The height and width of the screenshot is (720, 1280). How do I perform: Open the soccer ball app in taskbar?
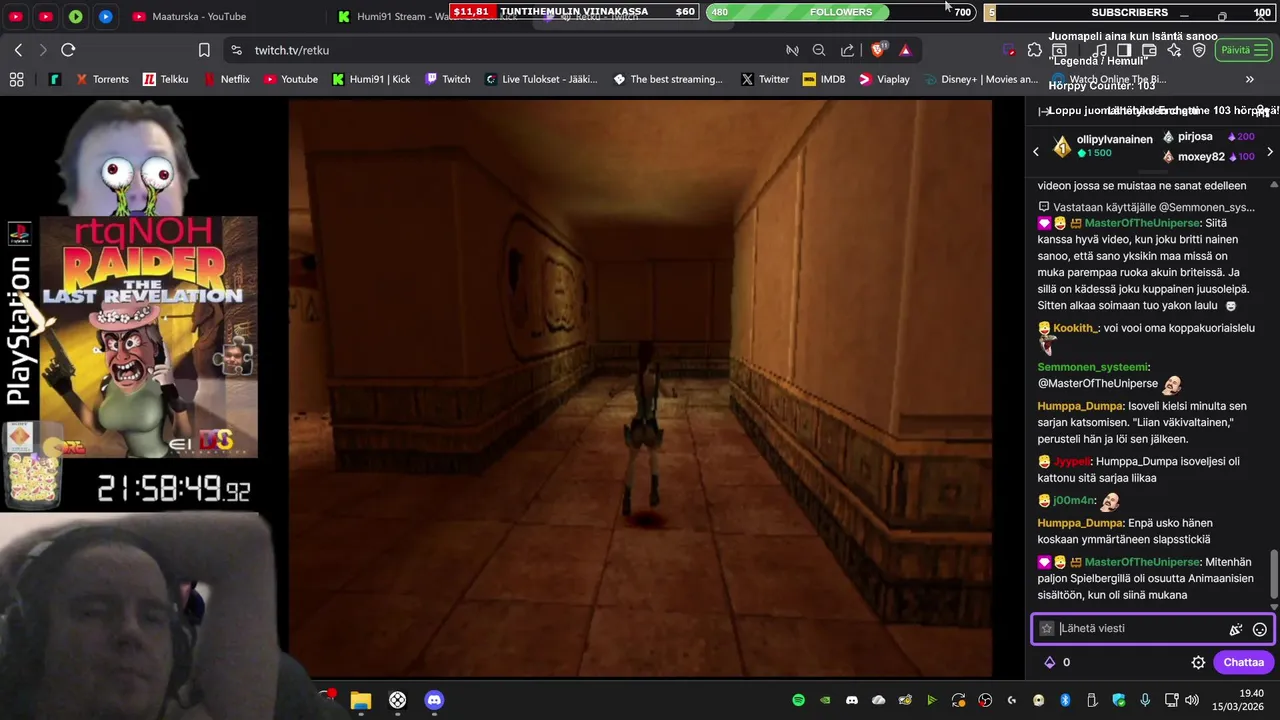pos(397,700)
